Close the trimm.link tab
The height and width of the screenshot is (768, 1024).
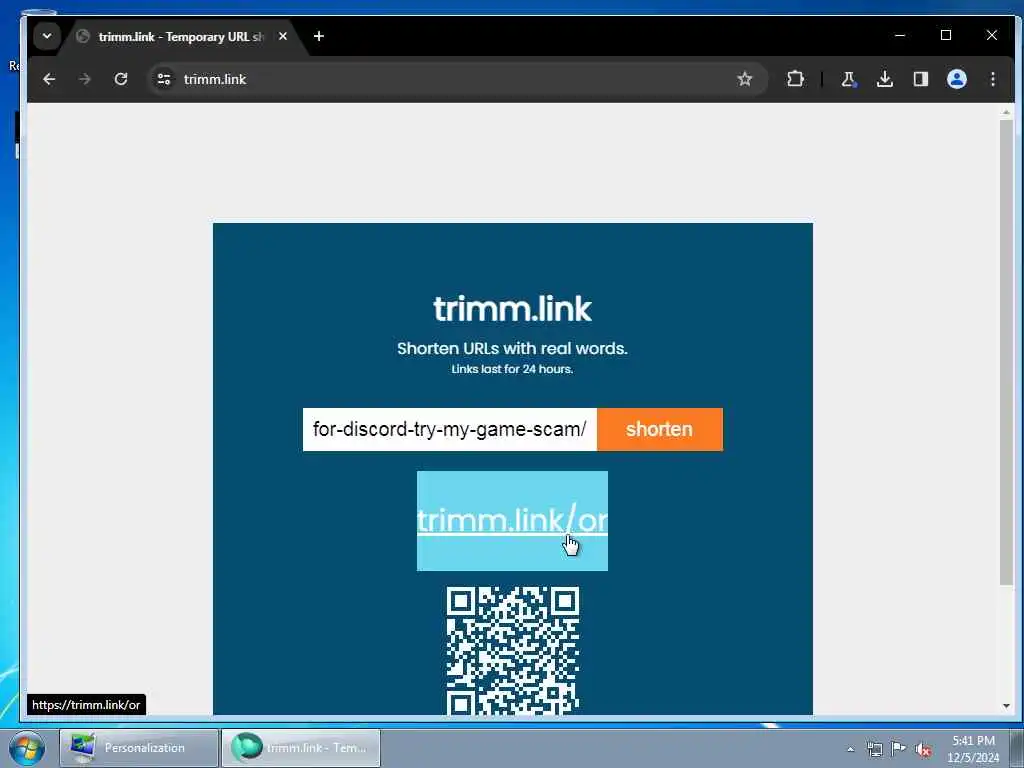click(x=283, y=36)
